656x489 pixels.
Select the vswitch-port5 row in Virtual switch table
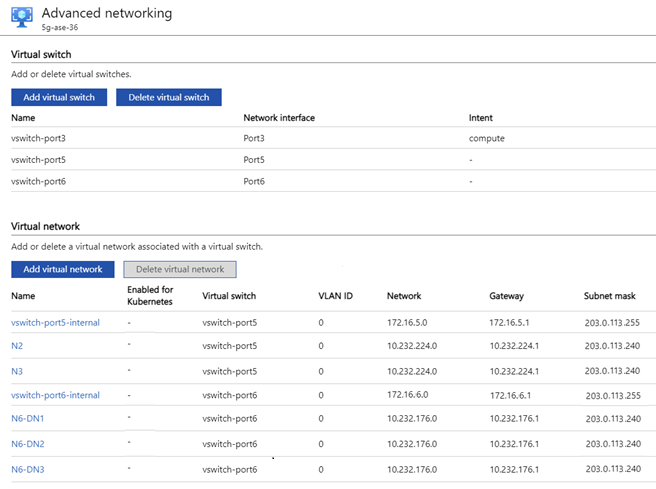pos(38,160)
